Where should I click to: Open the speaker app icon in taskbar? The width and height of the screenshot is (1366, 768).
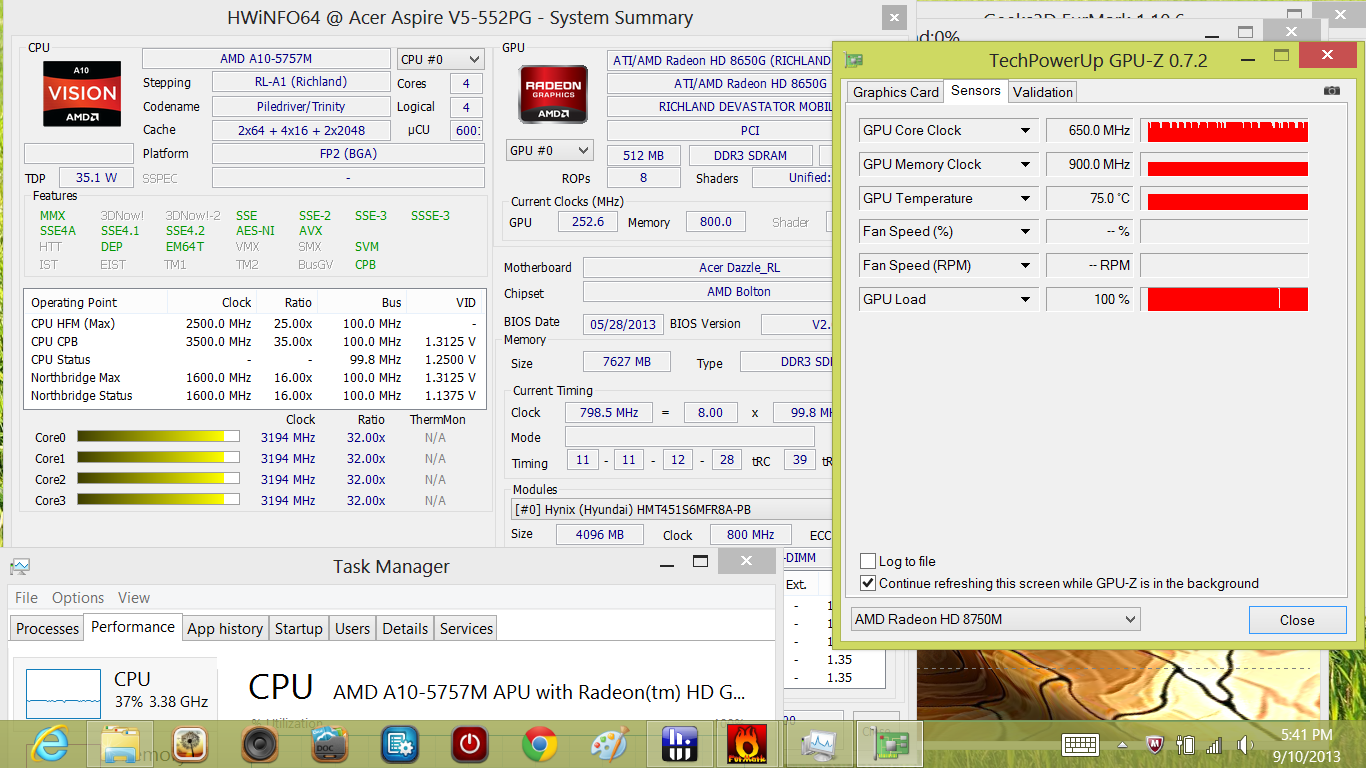click(x=259, y=744)
